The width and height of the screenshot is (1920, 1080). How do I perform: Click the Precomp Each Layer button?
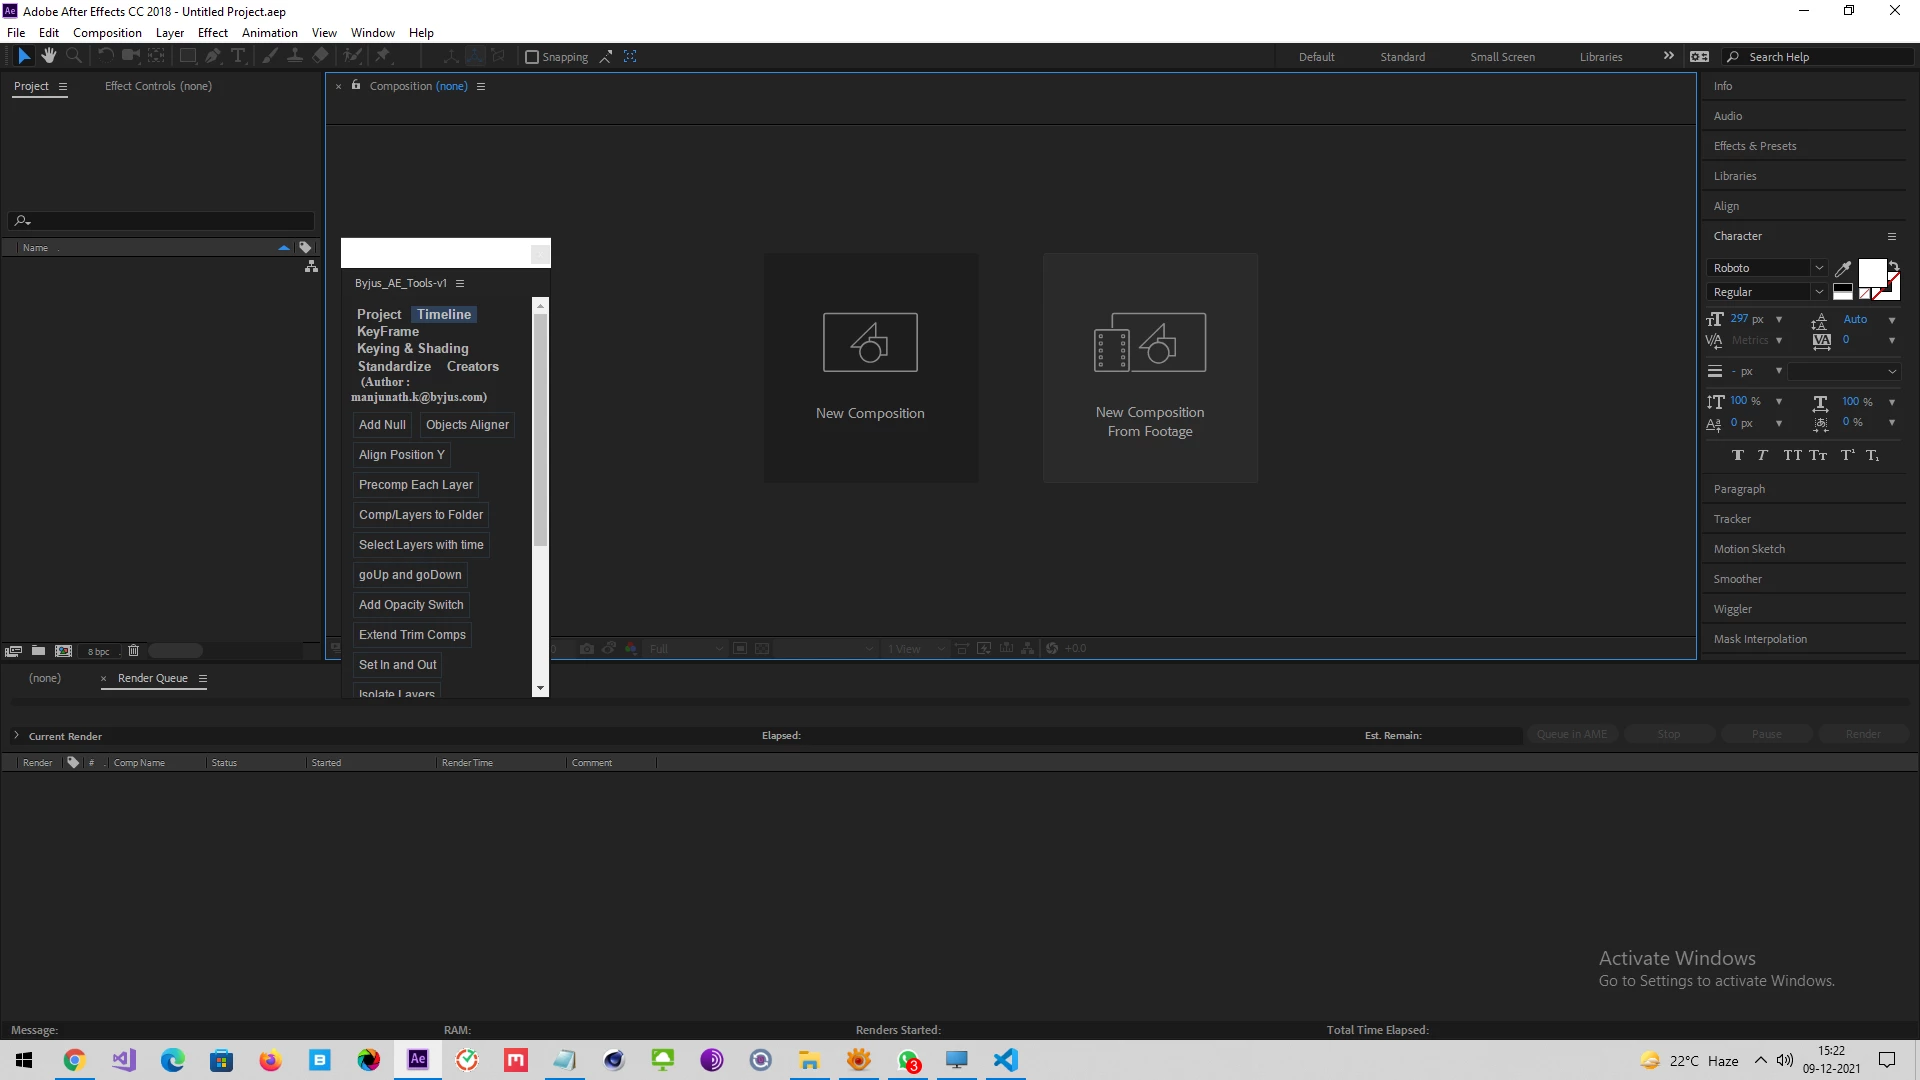416,485
